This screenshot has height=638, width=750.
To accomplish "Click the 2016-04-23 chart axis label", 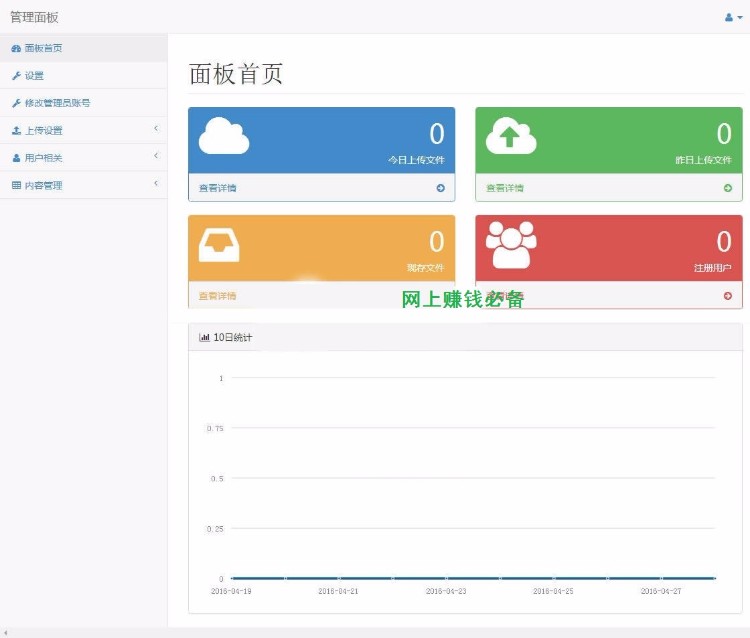I will tap(446, 591).
